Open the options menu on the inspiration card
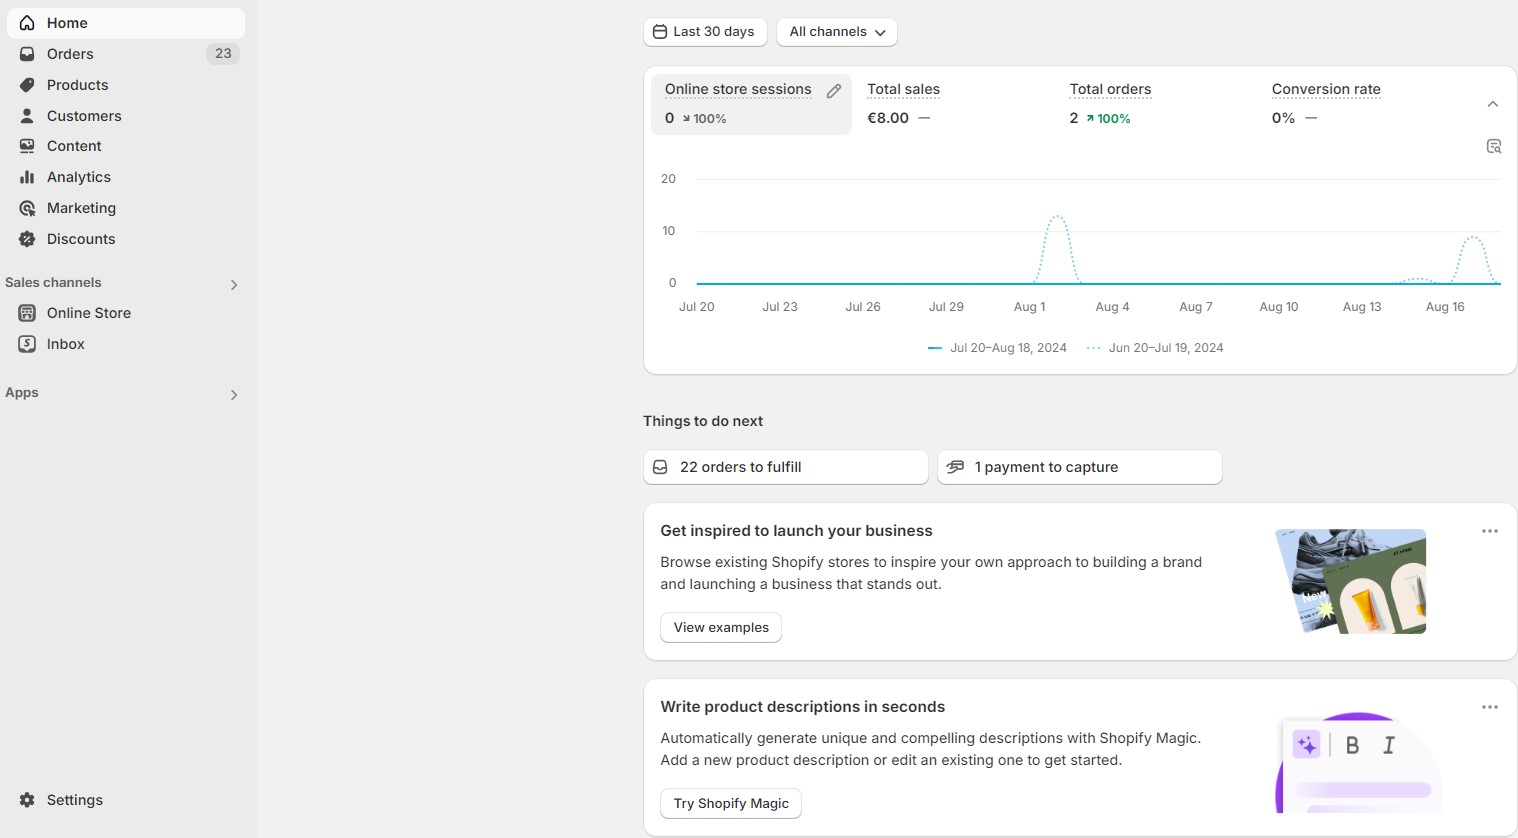 (x=1489, y=531)
